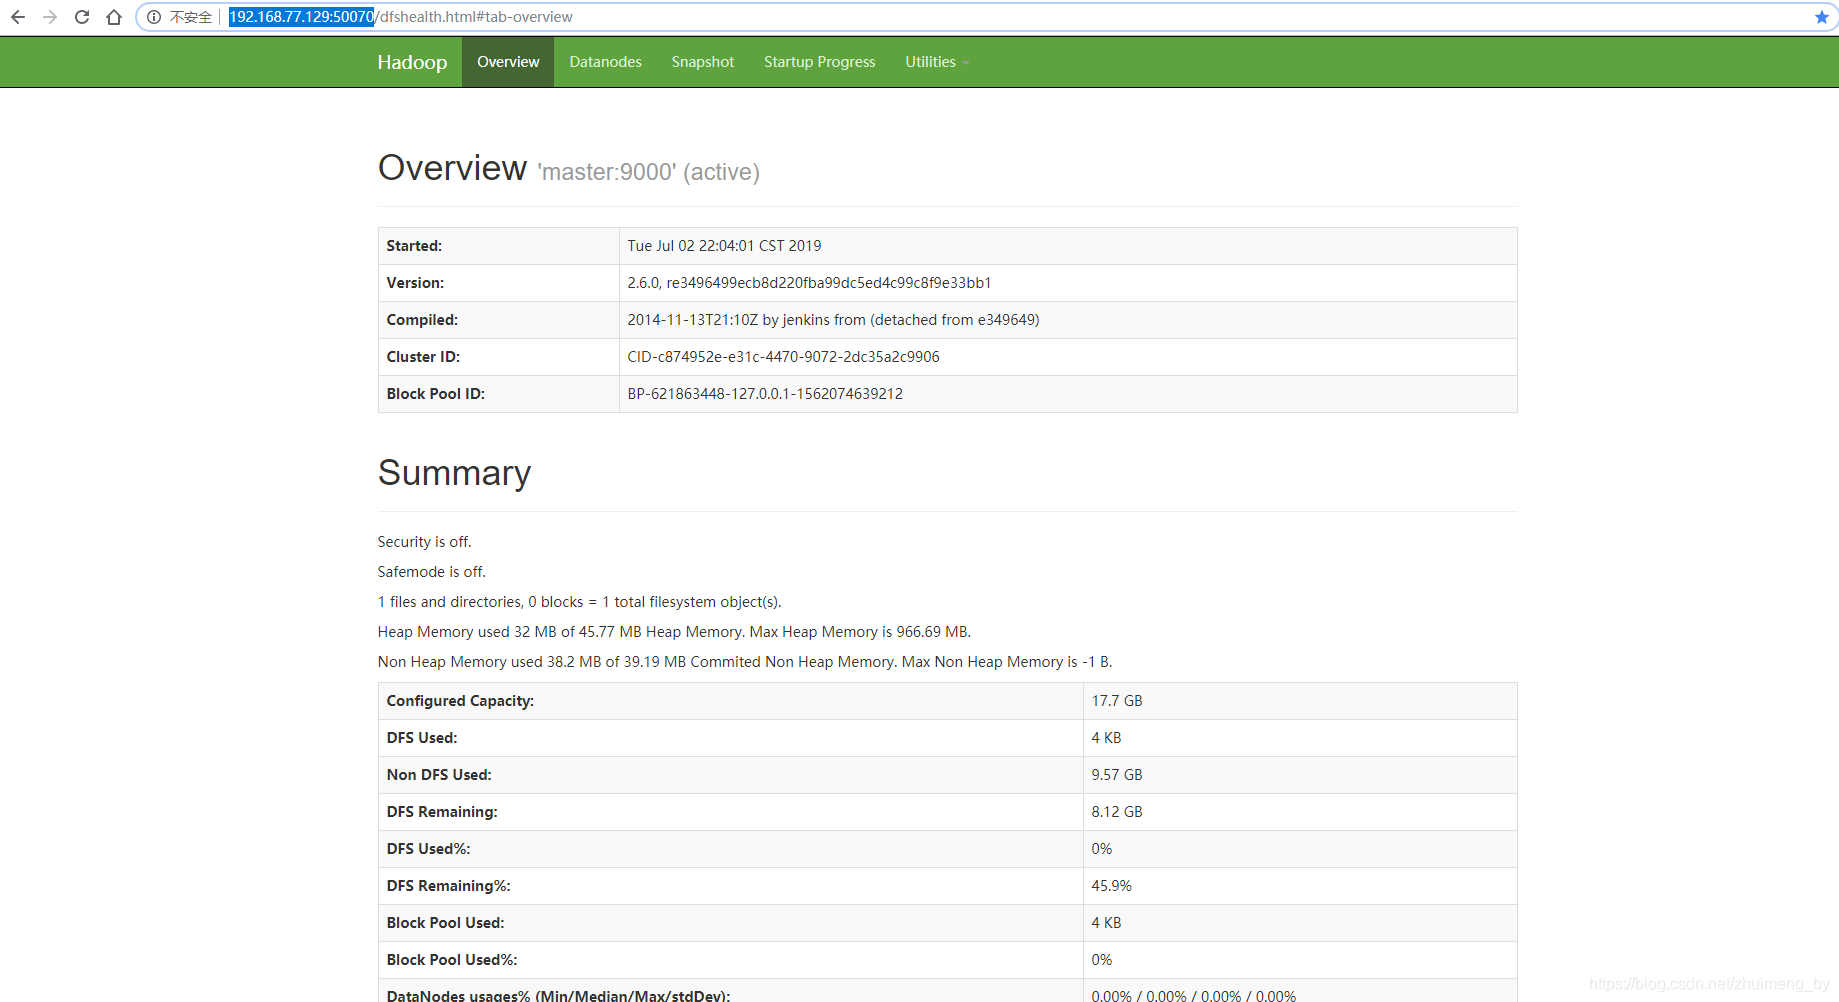The width and height of the screenshot is (1839, 1002).
Task: Select the Cluster ID value CID-c874952e
Action: 783,357
